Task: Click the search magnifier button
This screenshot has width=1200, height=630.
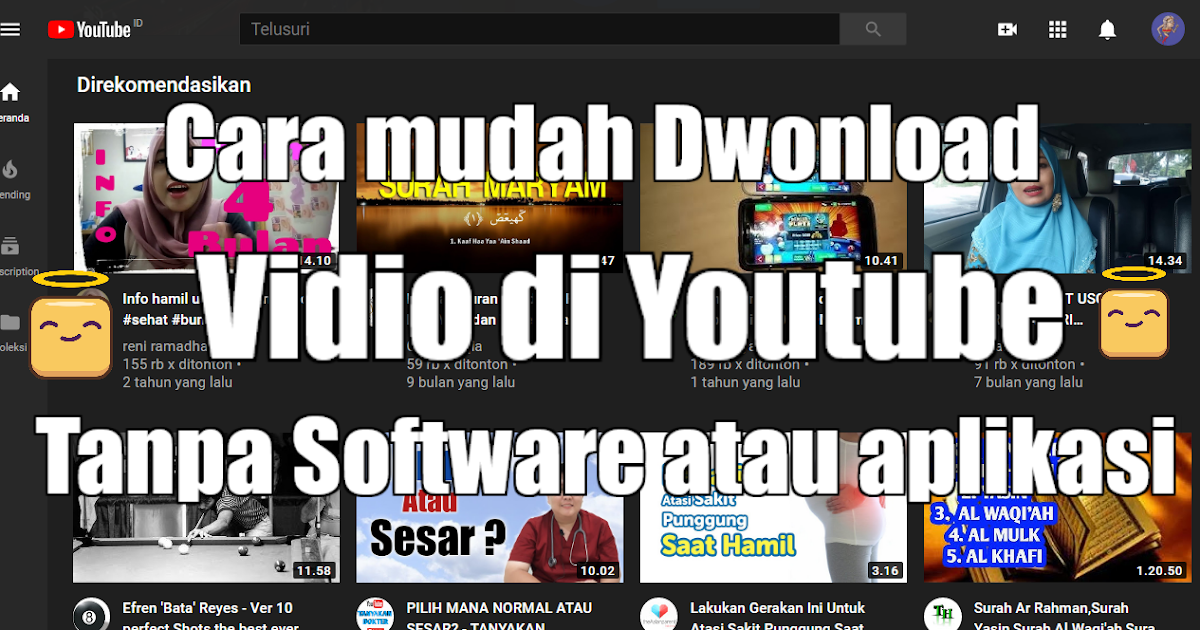Action: point(872,29)
